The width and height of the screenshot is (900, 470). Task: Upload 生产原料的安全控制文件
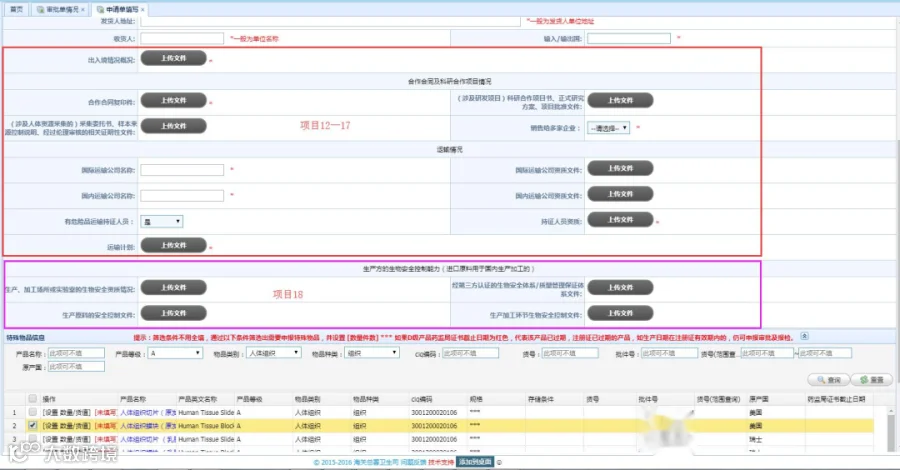(173, 313)
